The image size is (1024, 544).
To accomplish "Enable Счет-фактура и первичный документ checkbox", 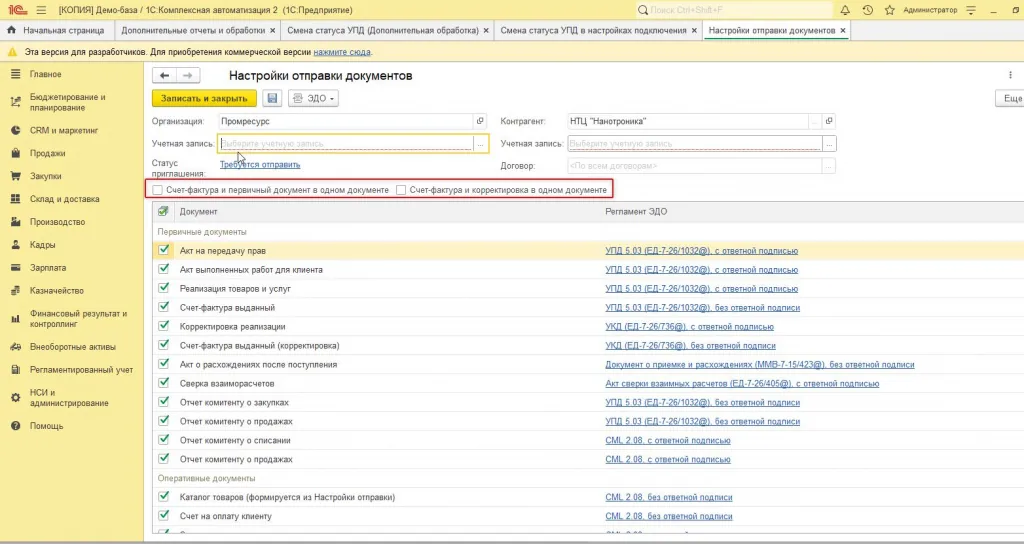I will click(x=157, y=190).
